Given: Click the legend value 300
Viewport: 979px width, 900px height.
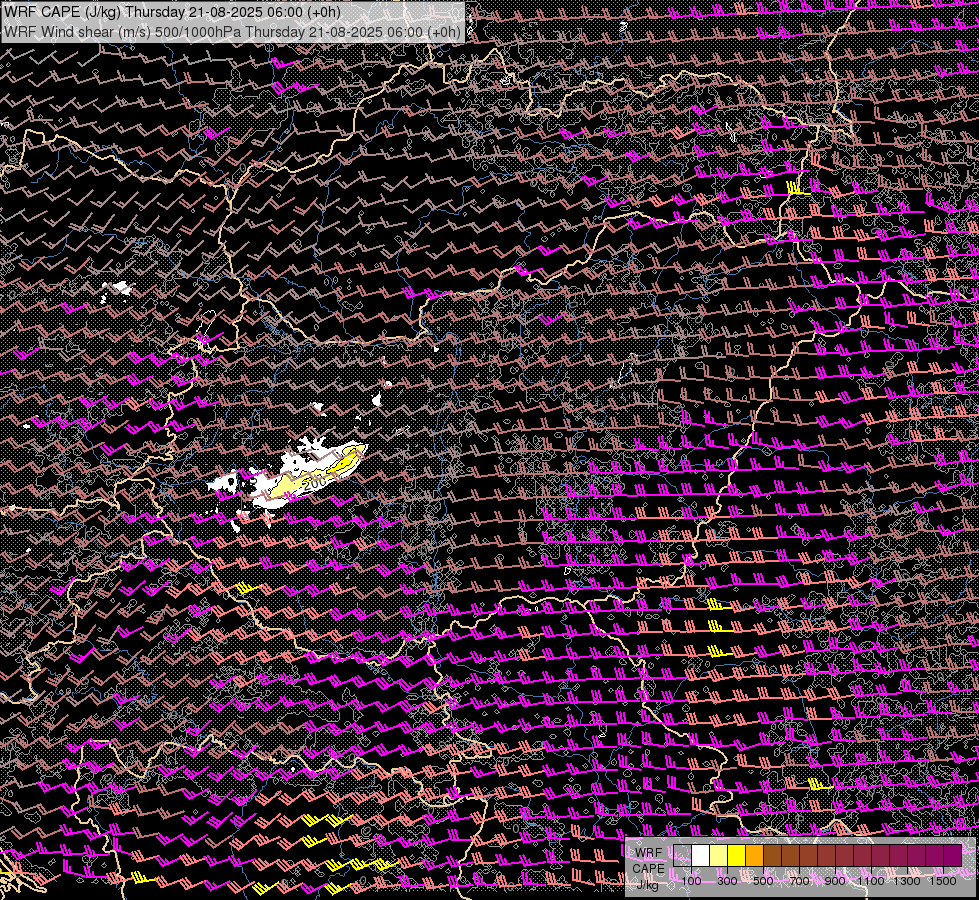Looking at the screenshot, I should pyautogui.click(x=727, y=881).
